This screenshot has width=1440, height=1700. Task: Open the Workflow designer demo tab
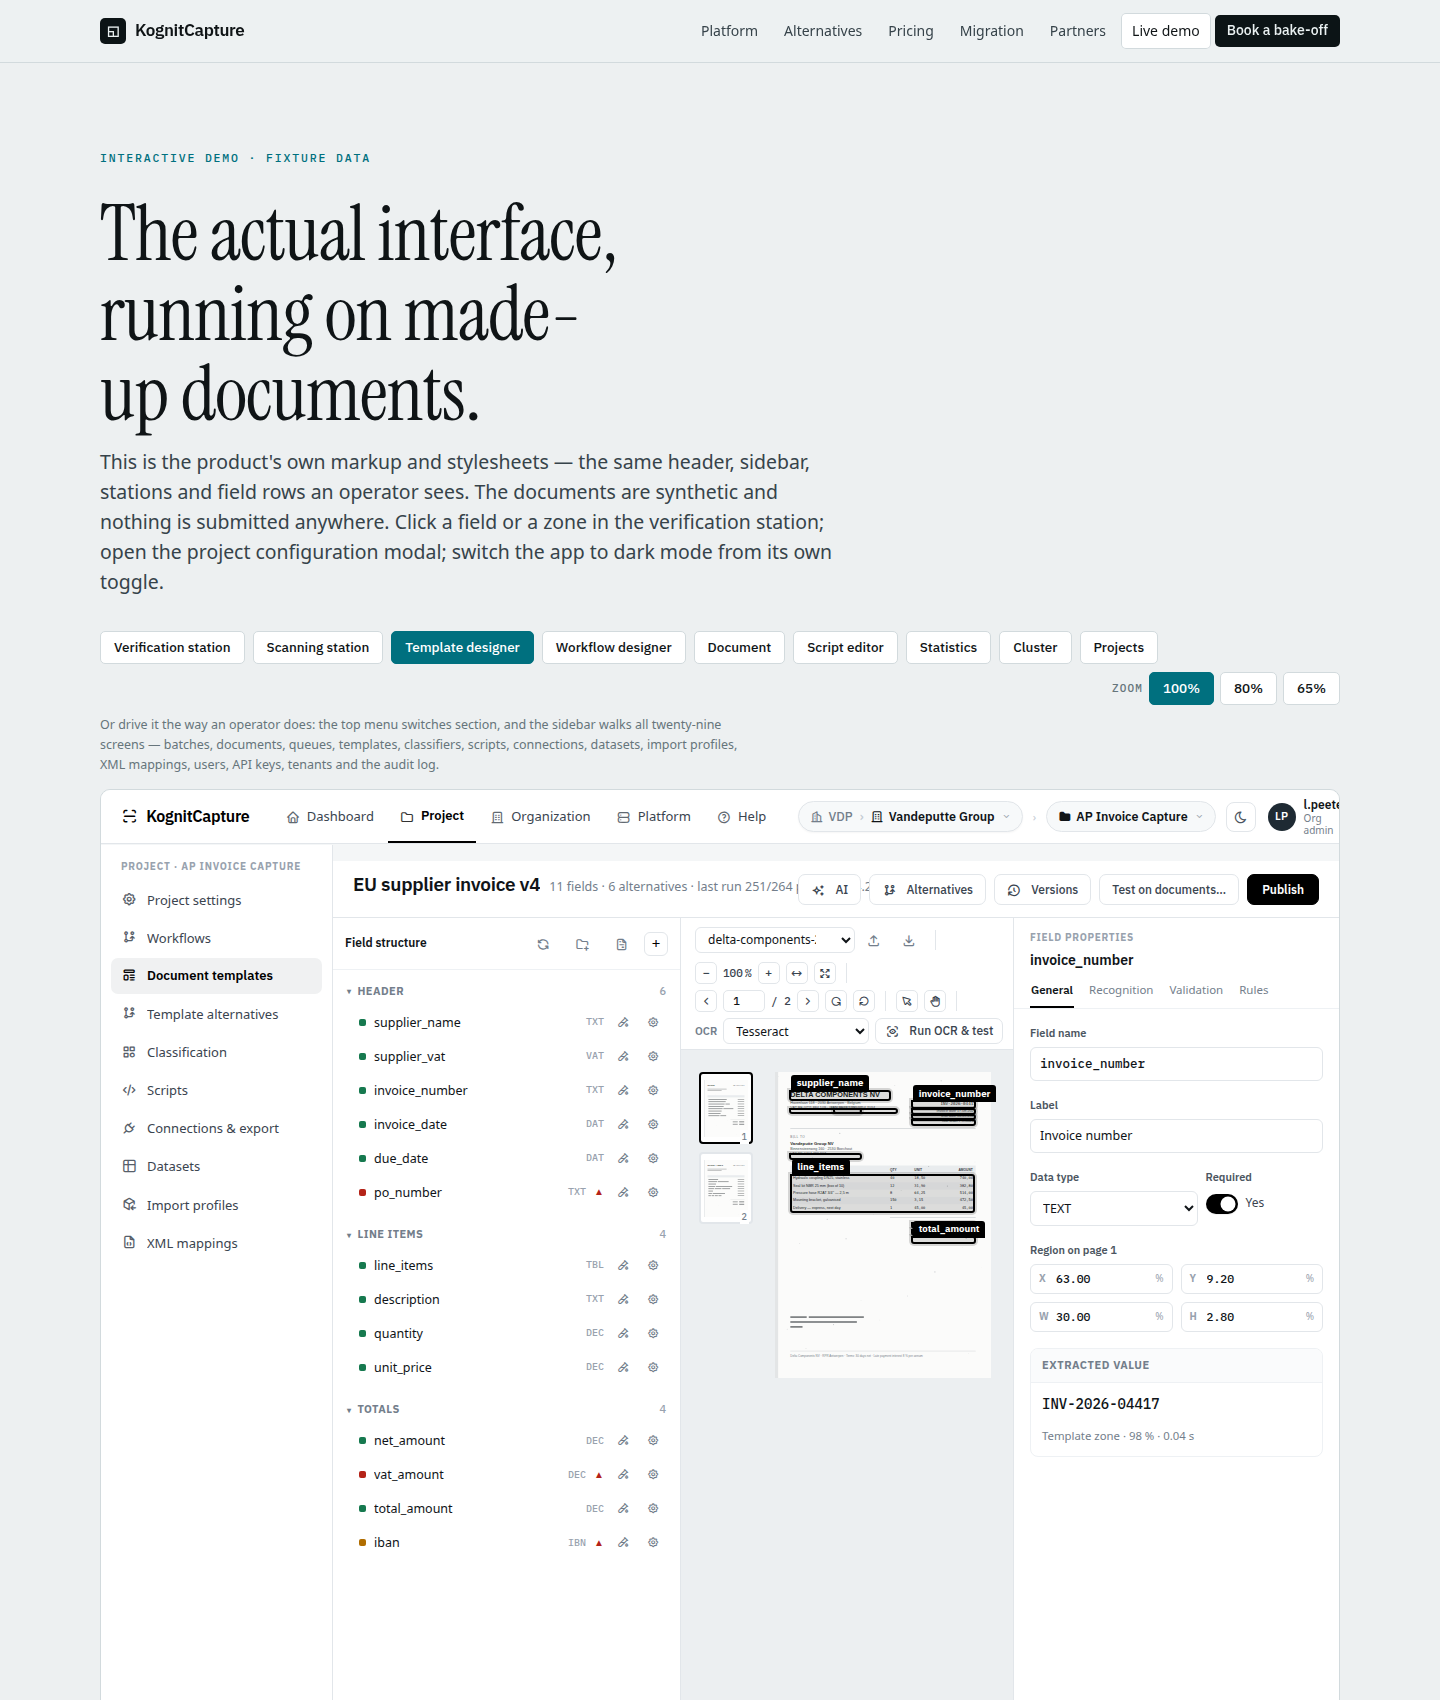pos(614,648)
